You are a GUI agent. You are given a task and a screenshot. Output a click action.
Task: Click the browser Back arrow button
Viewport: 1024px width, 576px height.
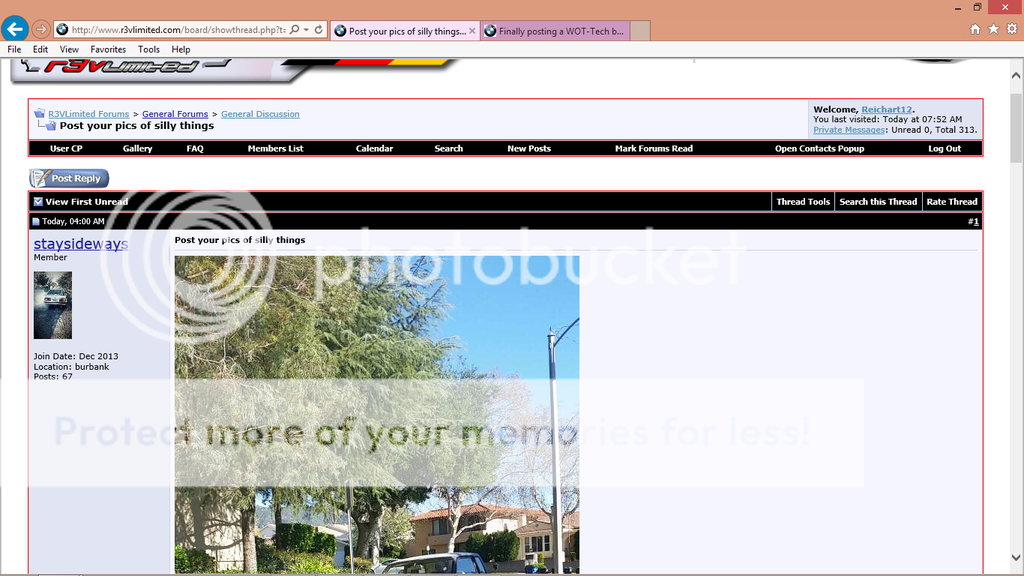(15, 29)
